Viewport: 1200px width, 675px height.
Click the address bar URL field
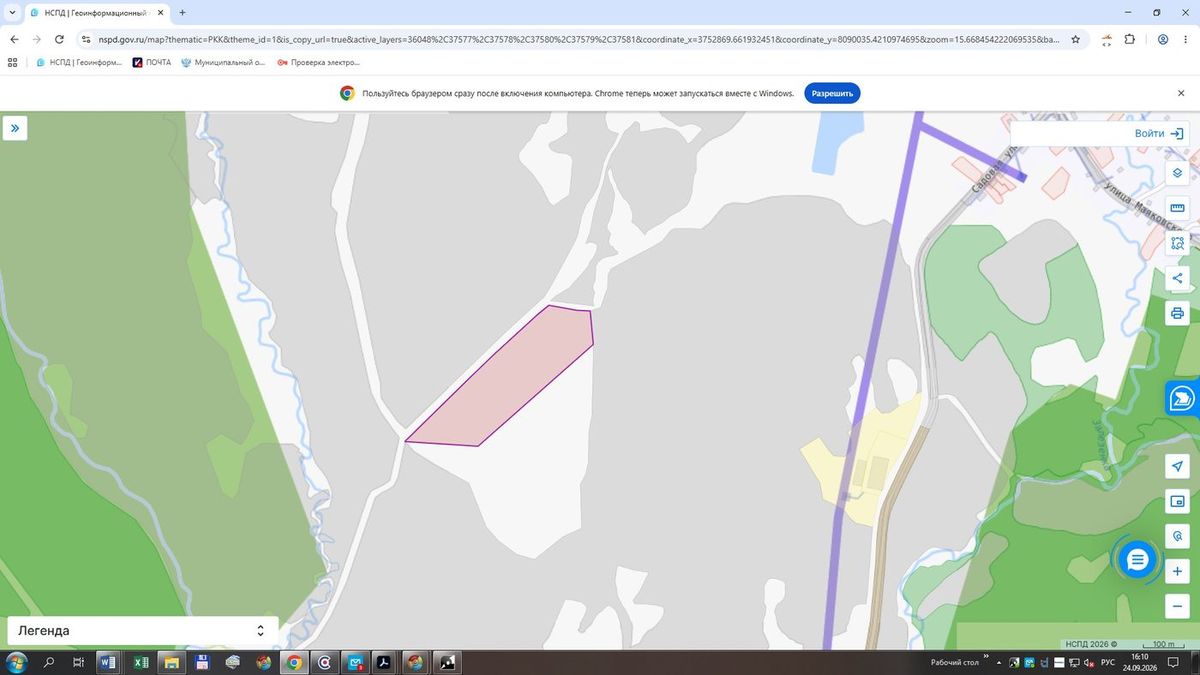tap(578, 40)
